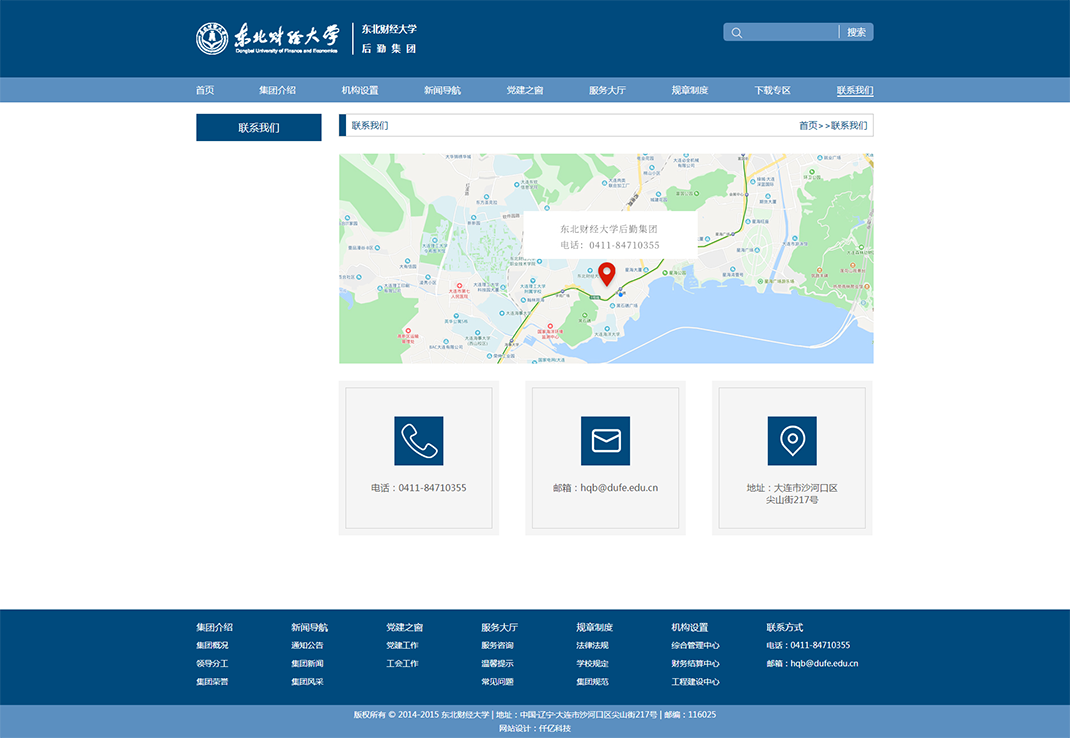Image resolution: width=1070 pixels, height=738 pixels.
Task: Go to 集团介绍 in the navigation bar
Action: tap(277, 90)
